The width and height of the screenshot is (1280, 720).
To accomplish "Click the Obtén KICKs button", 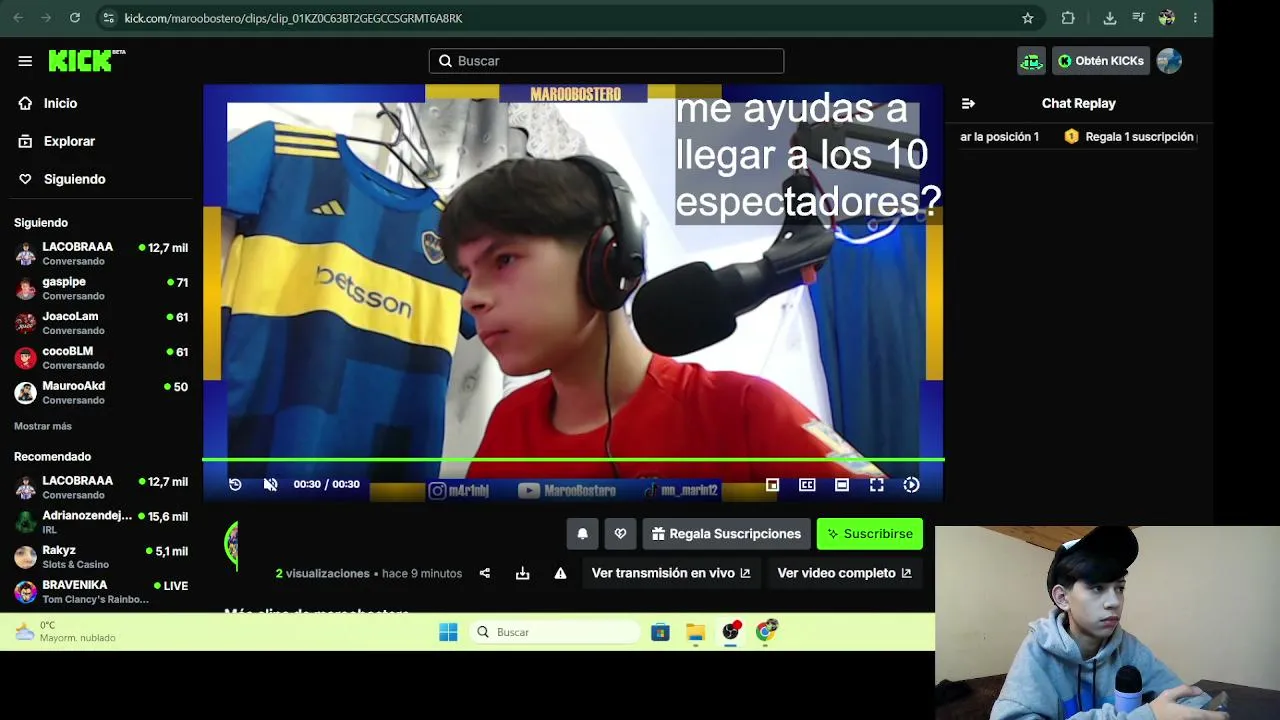I will click(1101, 61).
